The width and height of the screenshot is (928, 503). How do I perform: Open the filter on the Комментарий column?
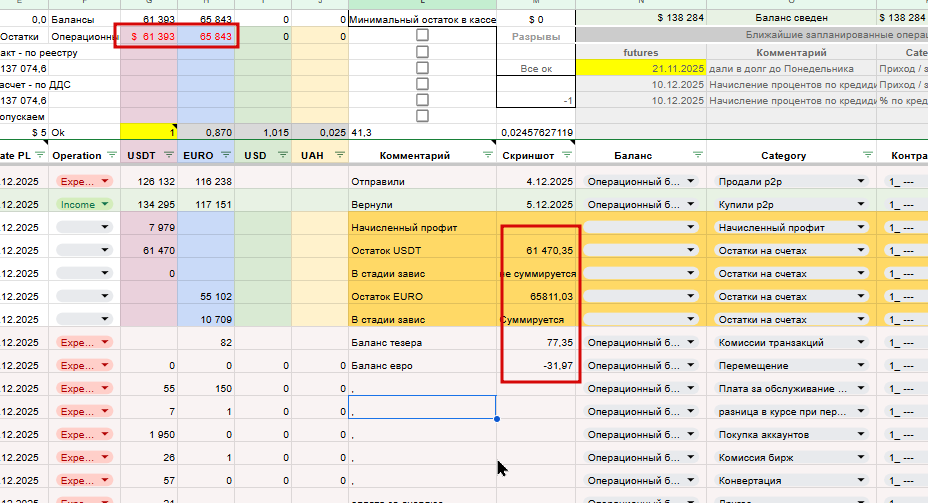click(x=488, y=155)
